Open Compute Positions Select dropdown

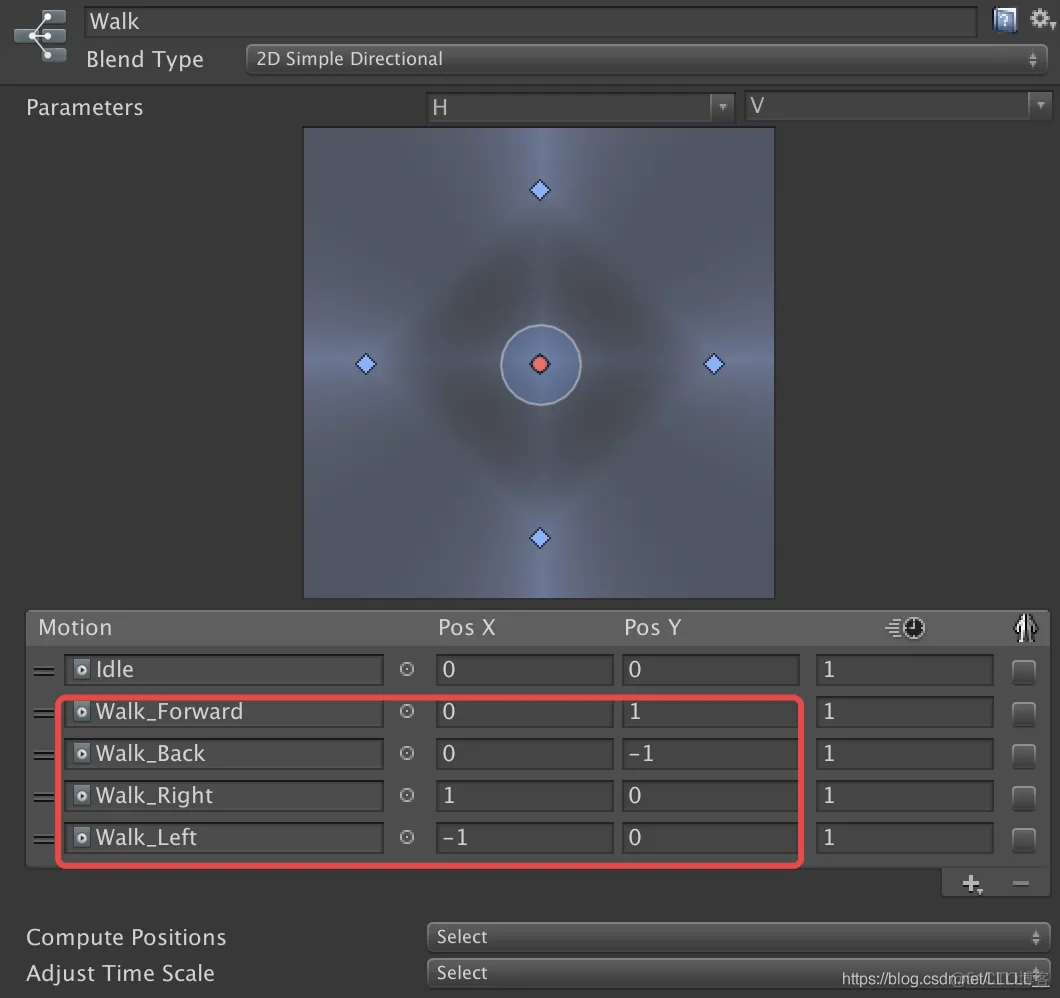click(x=738, y=937)
